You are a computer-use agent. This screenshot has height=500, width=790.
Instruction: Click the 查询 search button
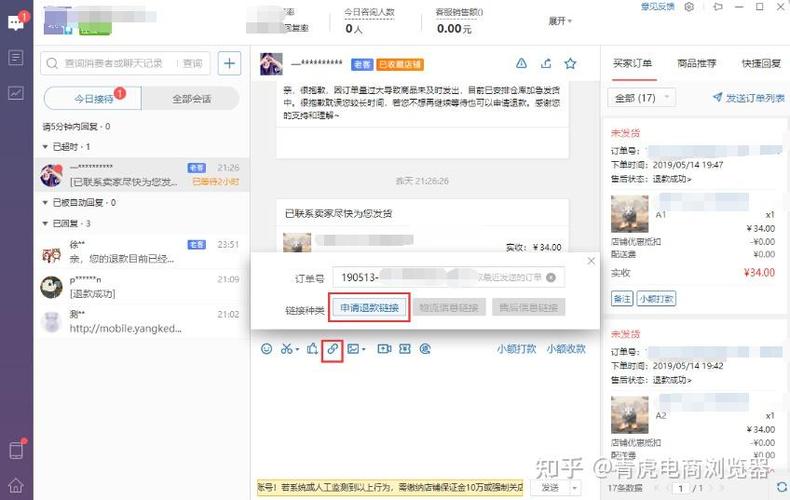192,64
